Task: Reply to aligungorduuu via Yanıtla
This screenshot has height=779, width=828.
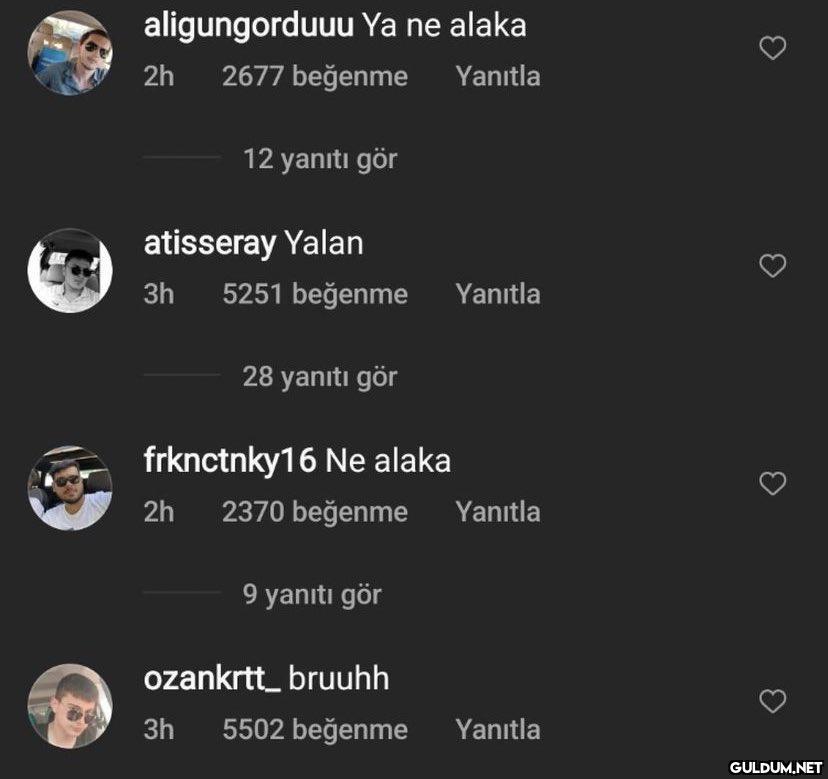Action: [x=498, y=77]
